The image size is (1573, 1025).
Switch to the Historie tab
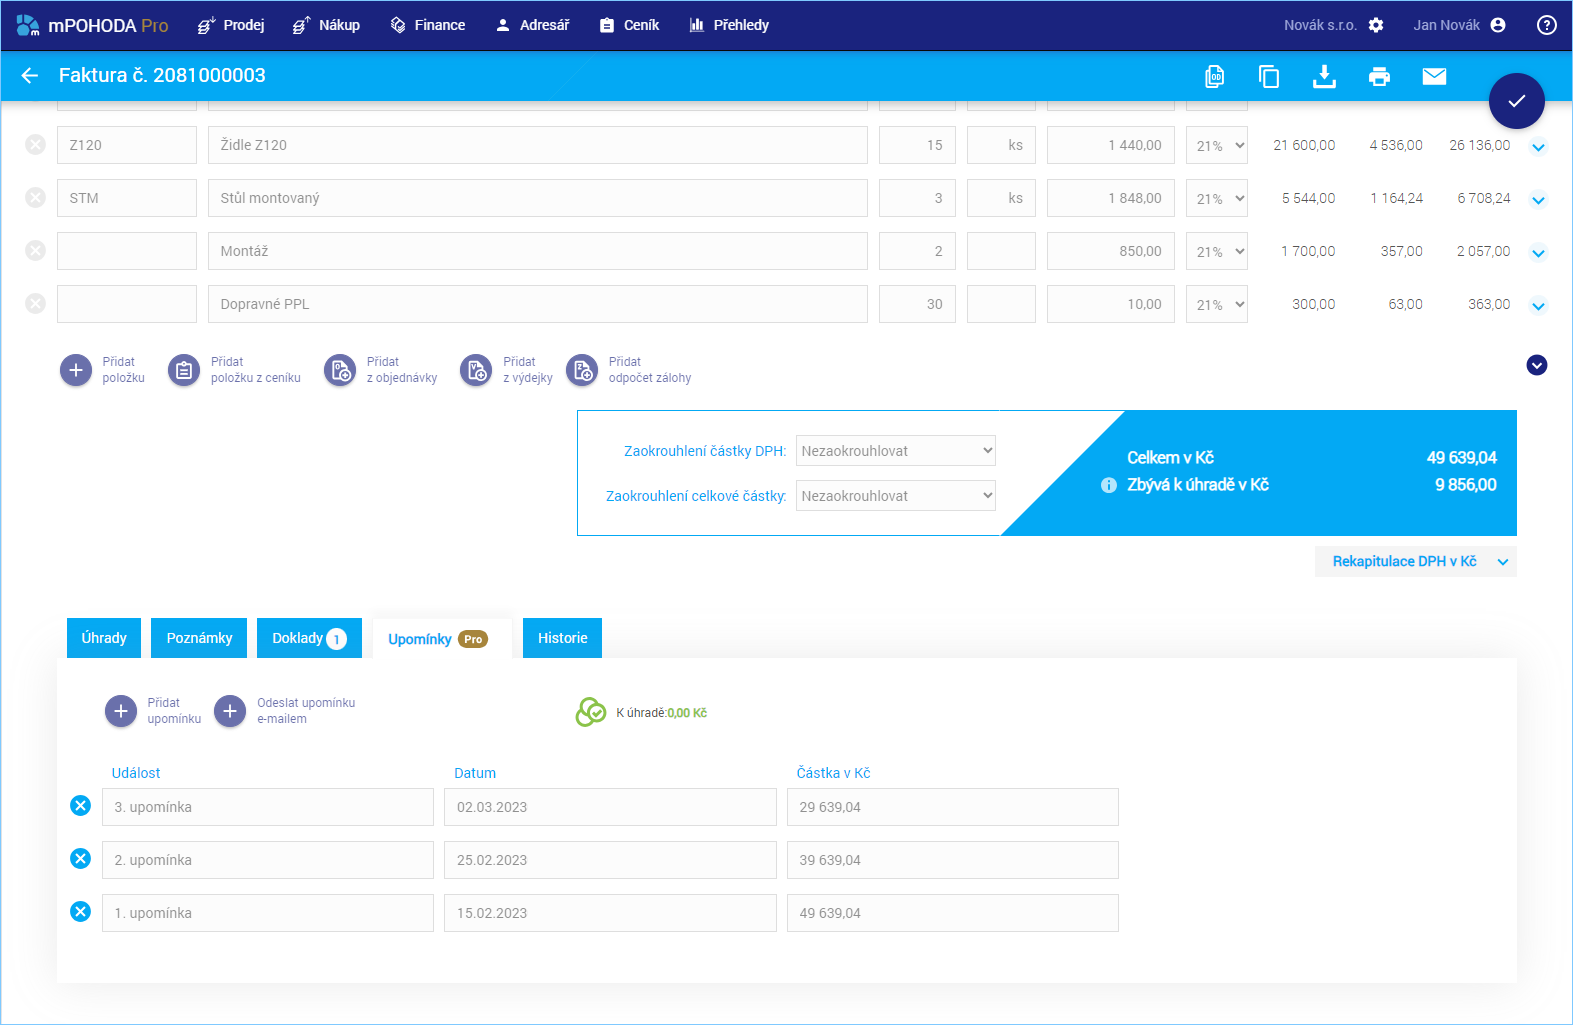(562, 638)
